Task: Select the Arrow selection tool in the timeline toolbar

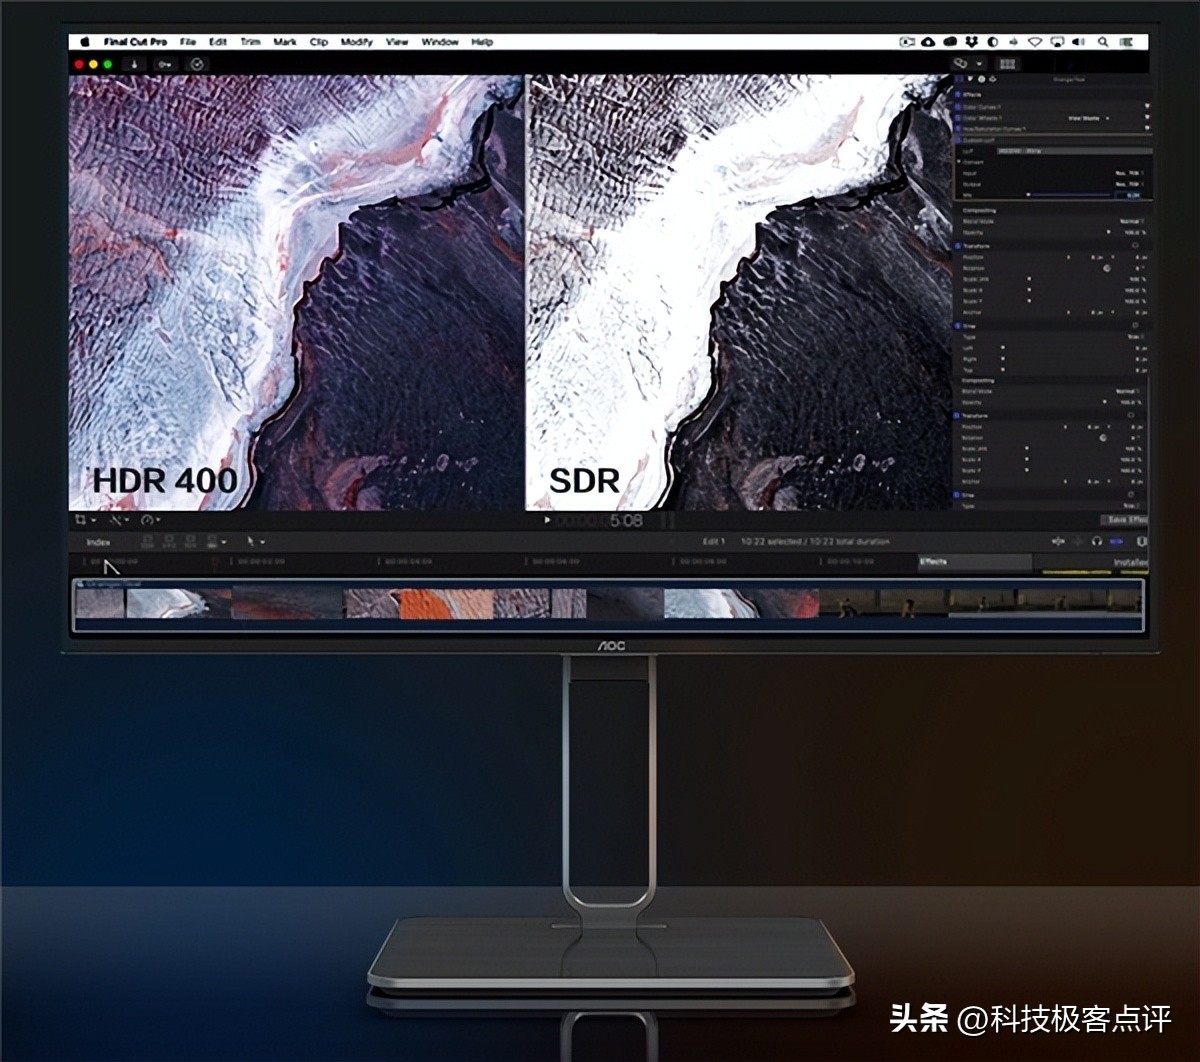Action: pyautogui.click(x=251, y=542)
